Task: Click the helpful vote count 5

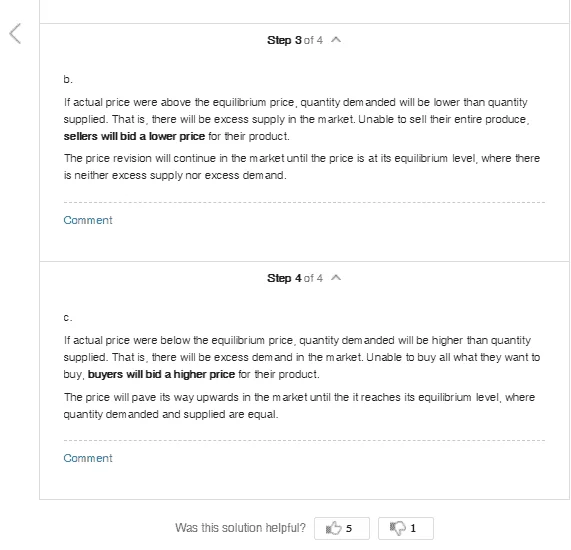Action: point(349,528)
